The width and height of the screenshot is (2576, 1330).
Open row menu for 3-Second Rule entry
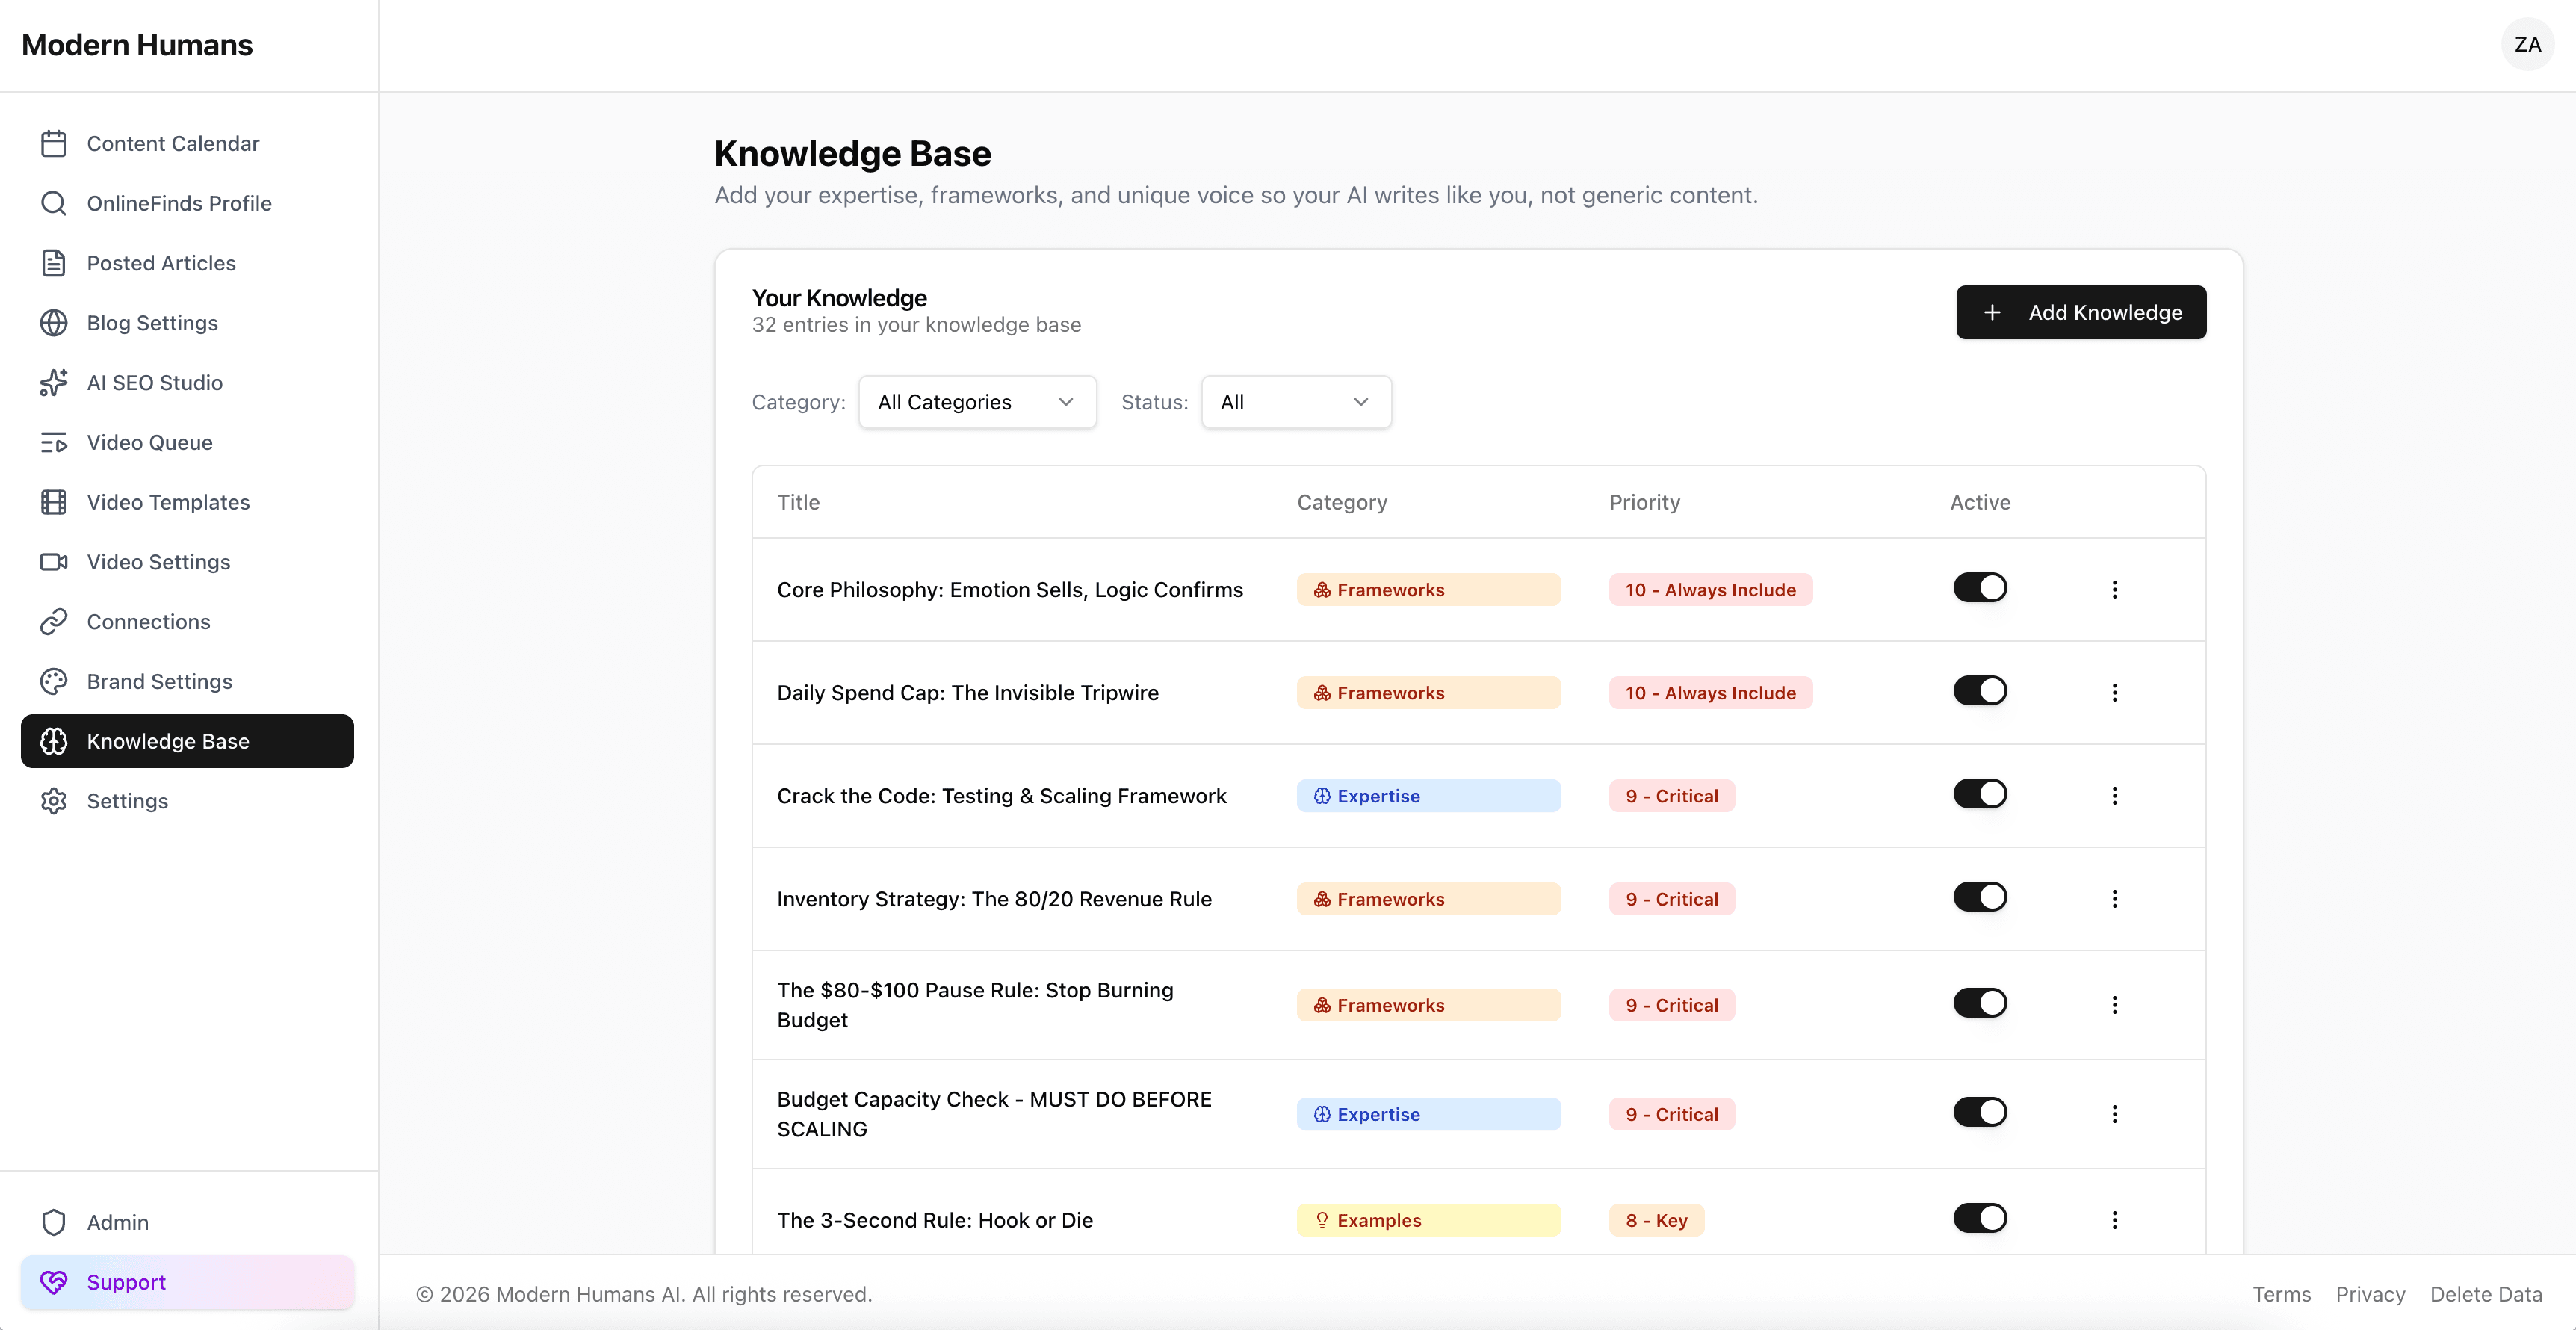[x=2114, y=1220]
